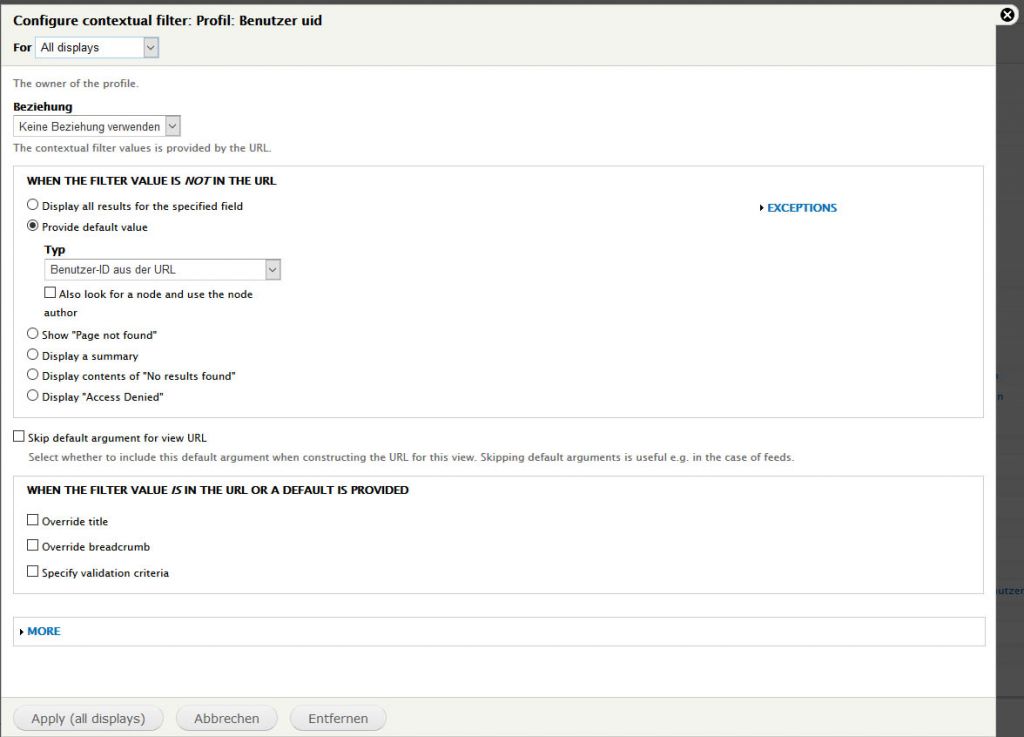
Task: Expand the Exceptions section
Action: click(801, 208)
